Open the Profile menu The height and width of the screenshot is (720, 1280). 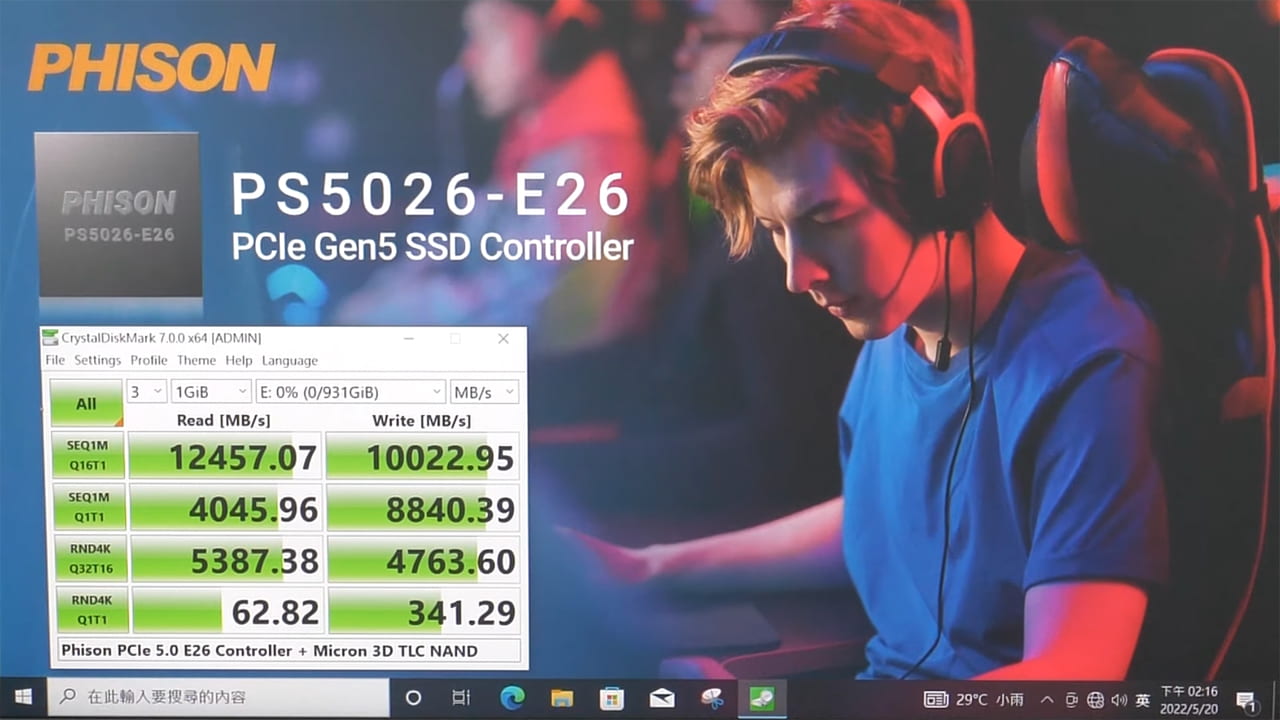click(x=149, y=360)
